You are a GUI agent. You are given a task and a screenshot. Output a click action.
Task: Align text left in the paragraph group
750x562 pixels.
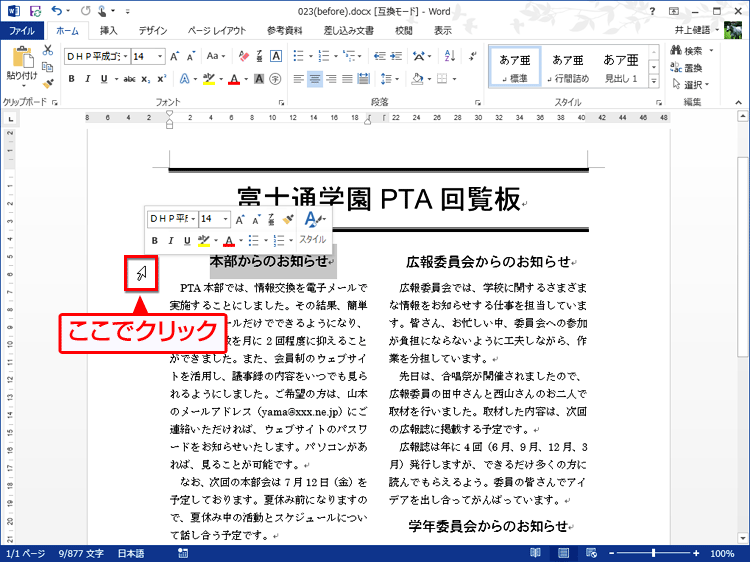click(x=298, y=79)
